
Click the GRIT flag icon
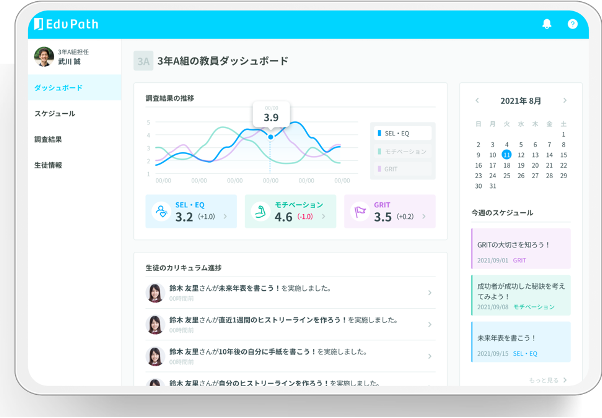click(x=360, y=211)
